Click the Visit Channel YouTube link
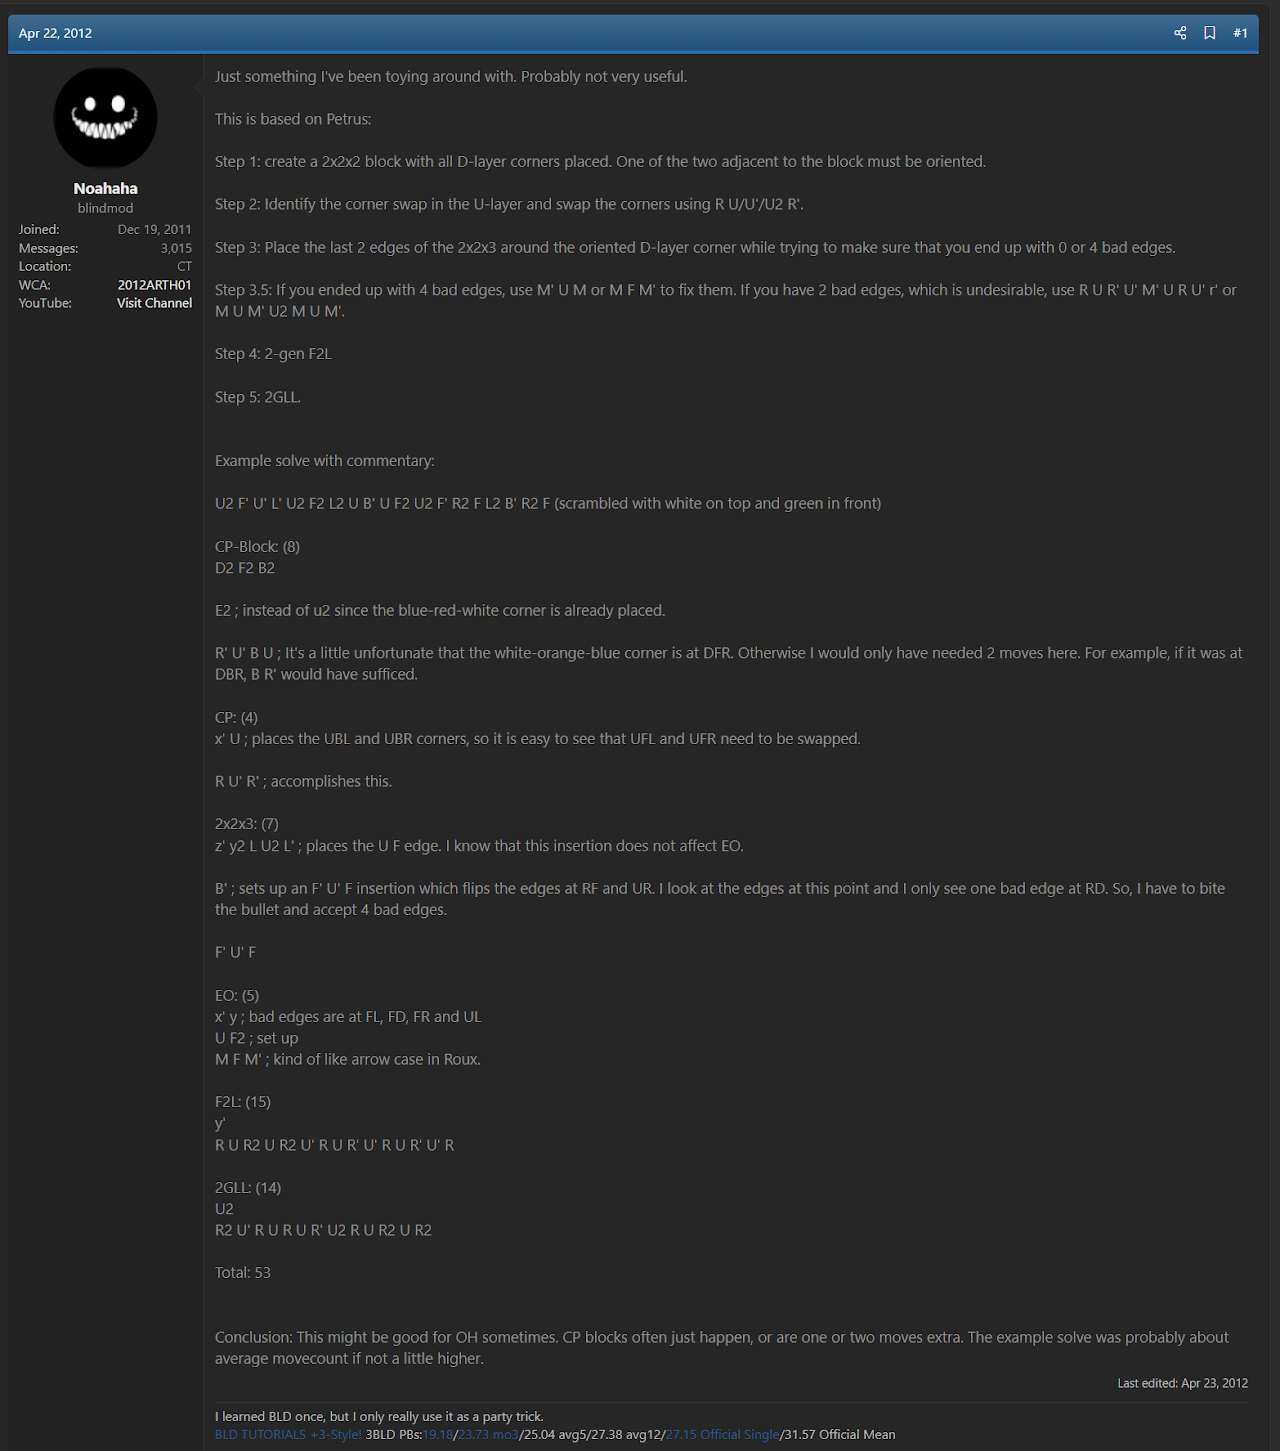 point(154,303)
